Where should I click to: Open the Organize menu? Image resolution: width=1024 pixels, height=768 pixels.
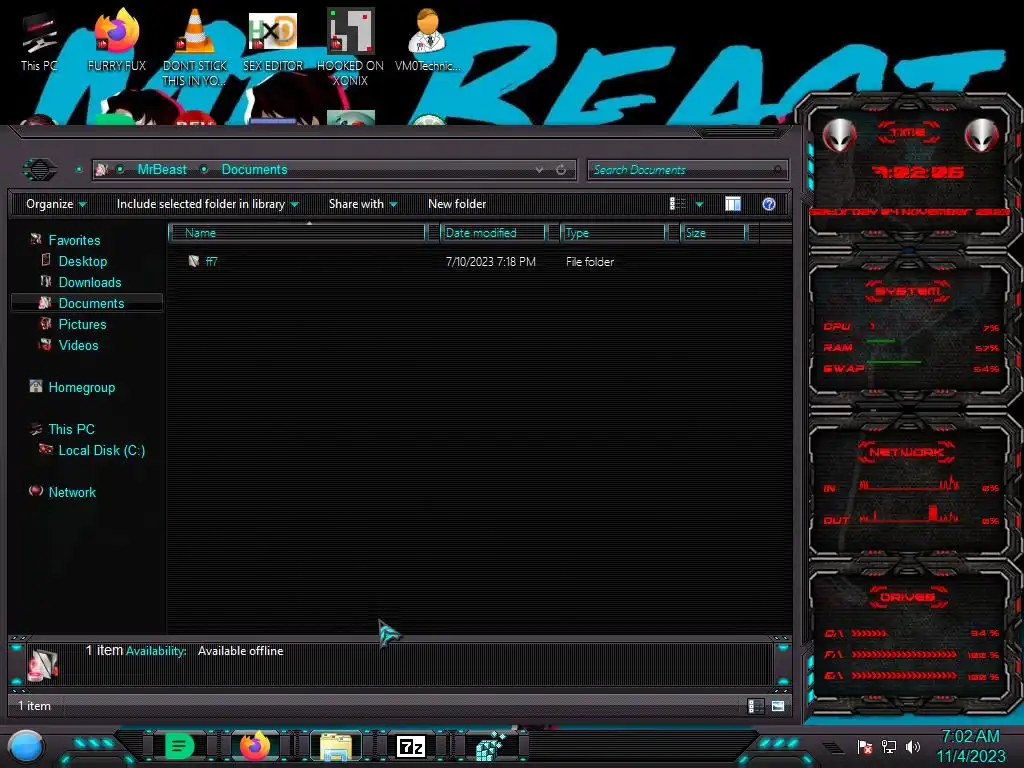pyautogui.click(x=56, y=204)
